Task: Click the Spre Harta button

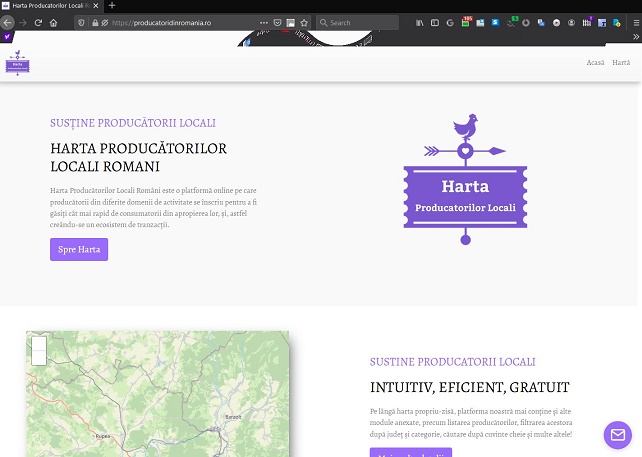Action: click(79, 249)
